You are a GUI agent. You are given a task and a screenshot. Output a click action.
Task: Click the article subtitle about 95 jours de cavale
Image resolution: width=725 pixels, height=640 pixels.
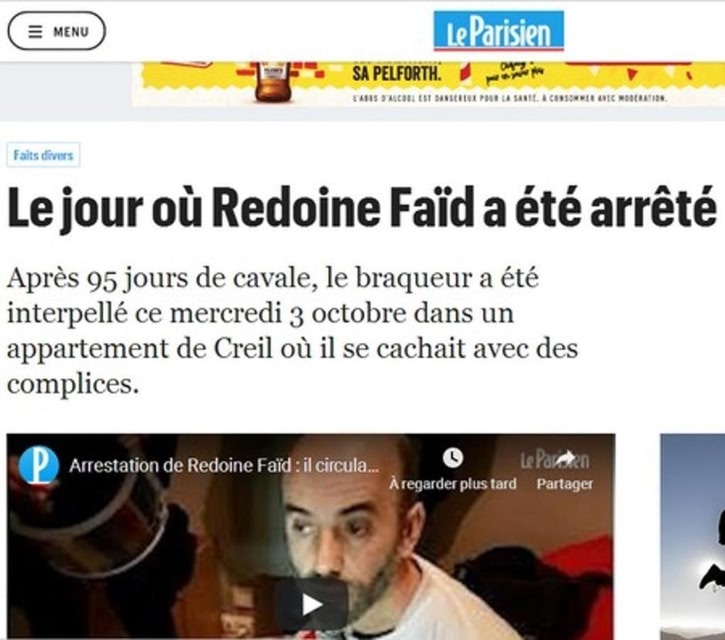[x=292, y=331]
